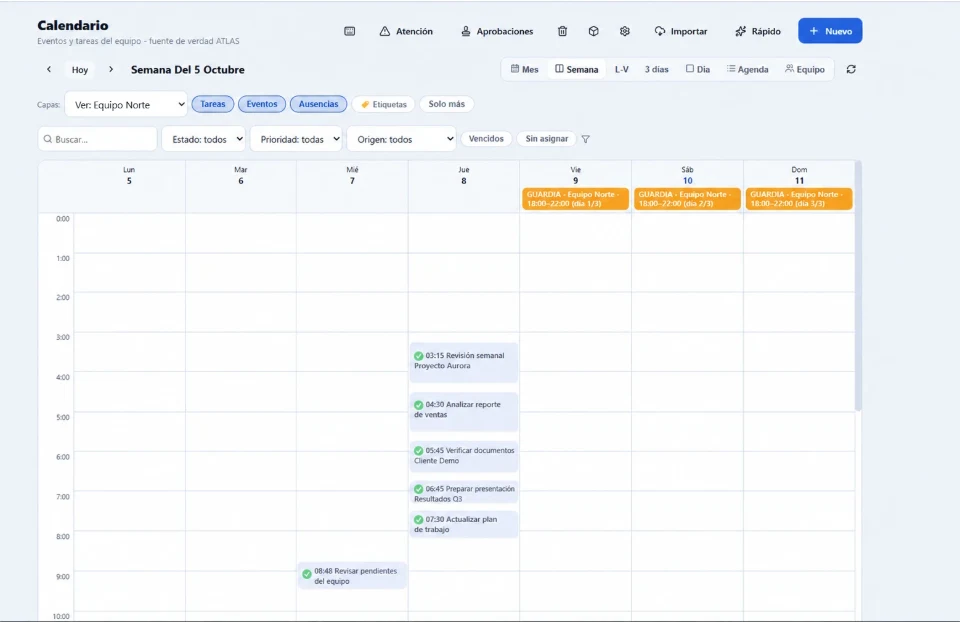Screen dimensions: 960x622
Task: Select the Sáb 10 day header
Action: 688,176
